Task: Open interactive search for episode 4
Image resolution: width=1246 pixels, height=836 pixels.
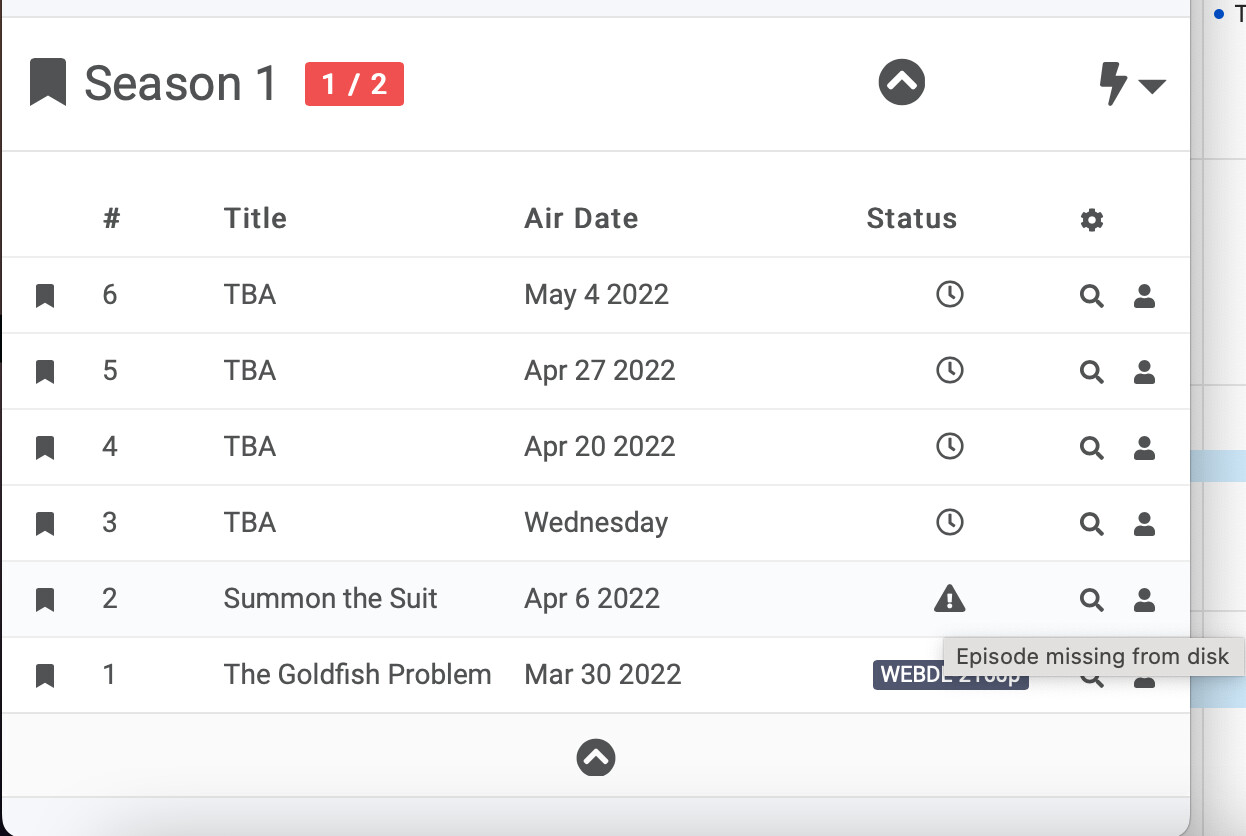Action: [1145, 448]
